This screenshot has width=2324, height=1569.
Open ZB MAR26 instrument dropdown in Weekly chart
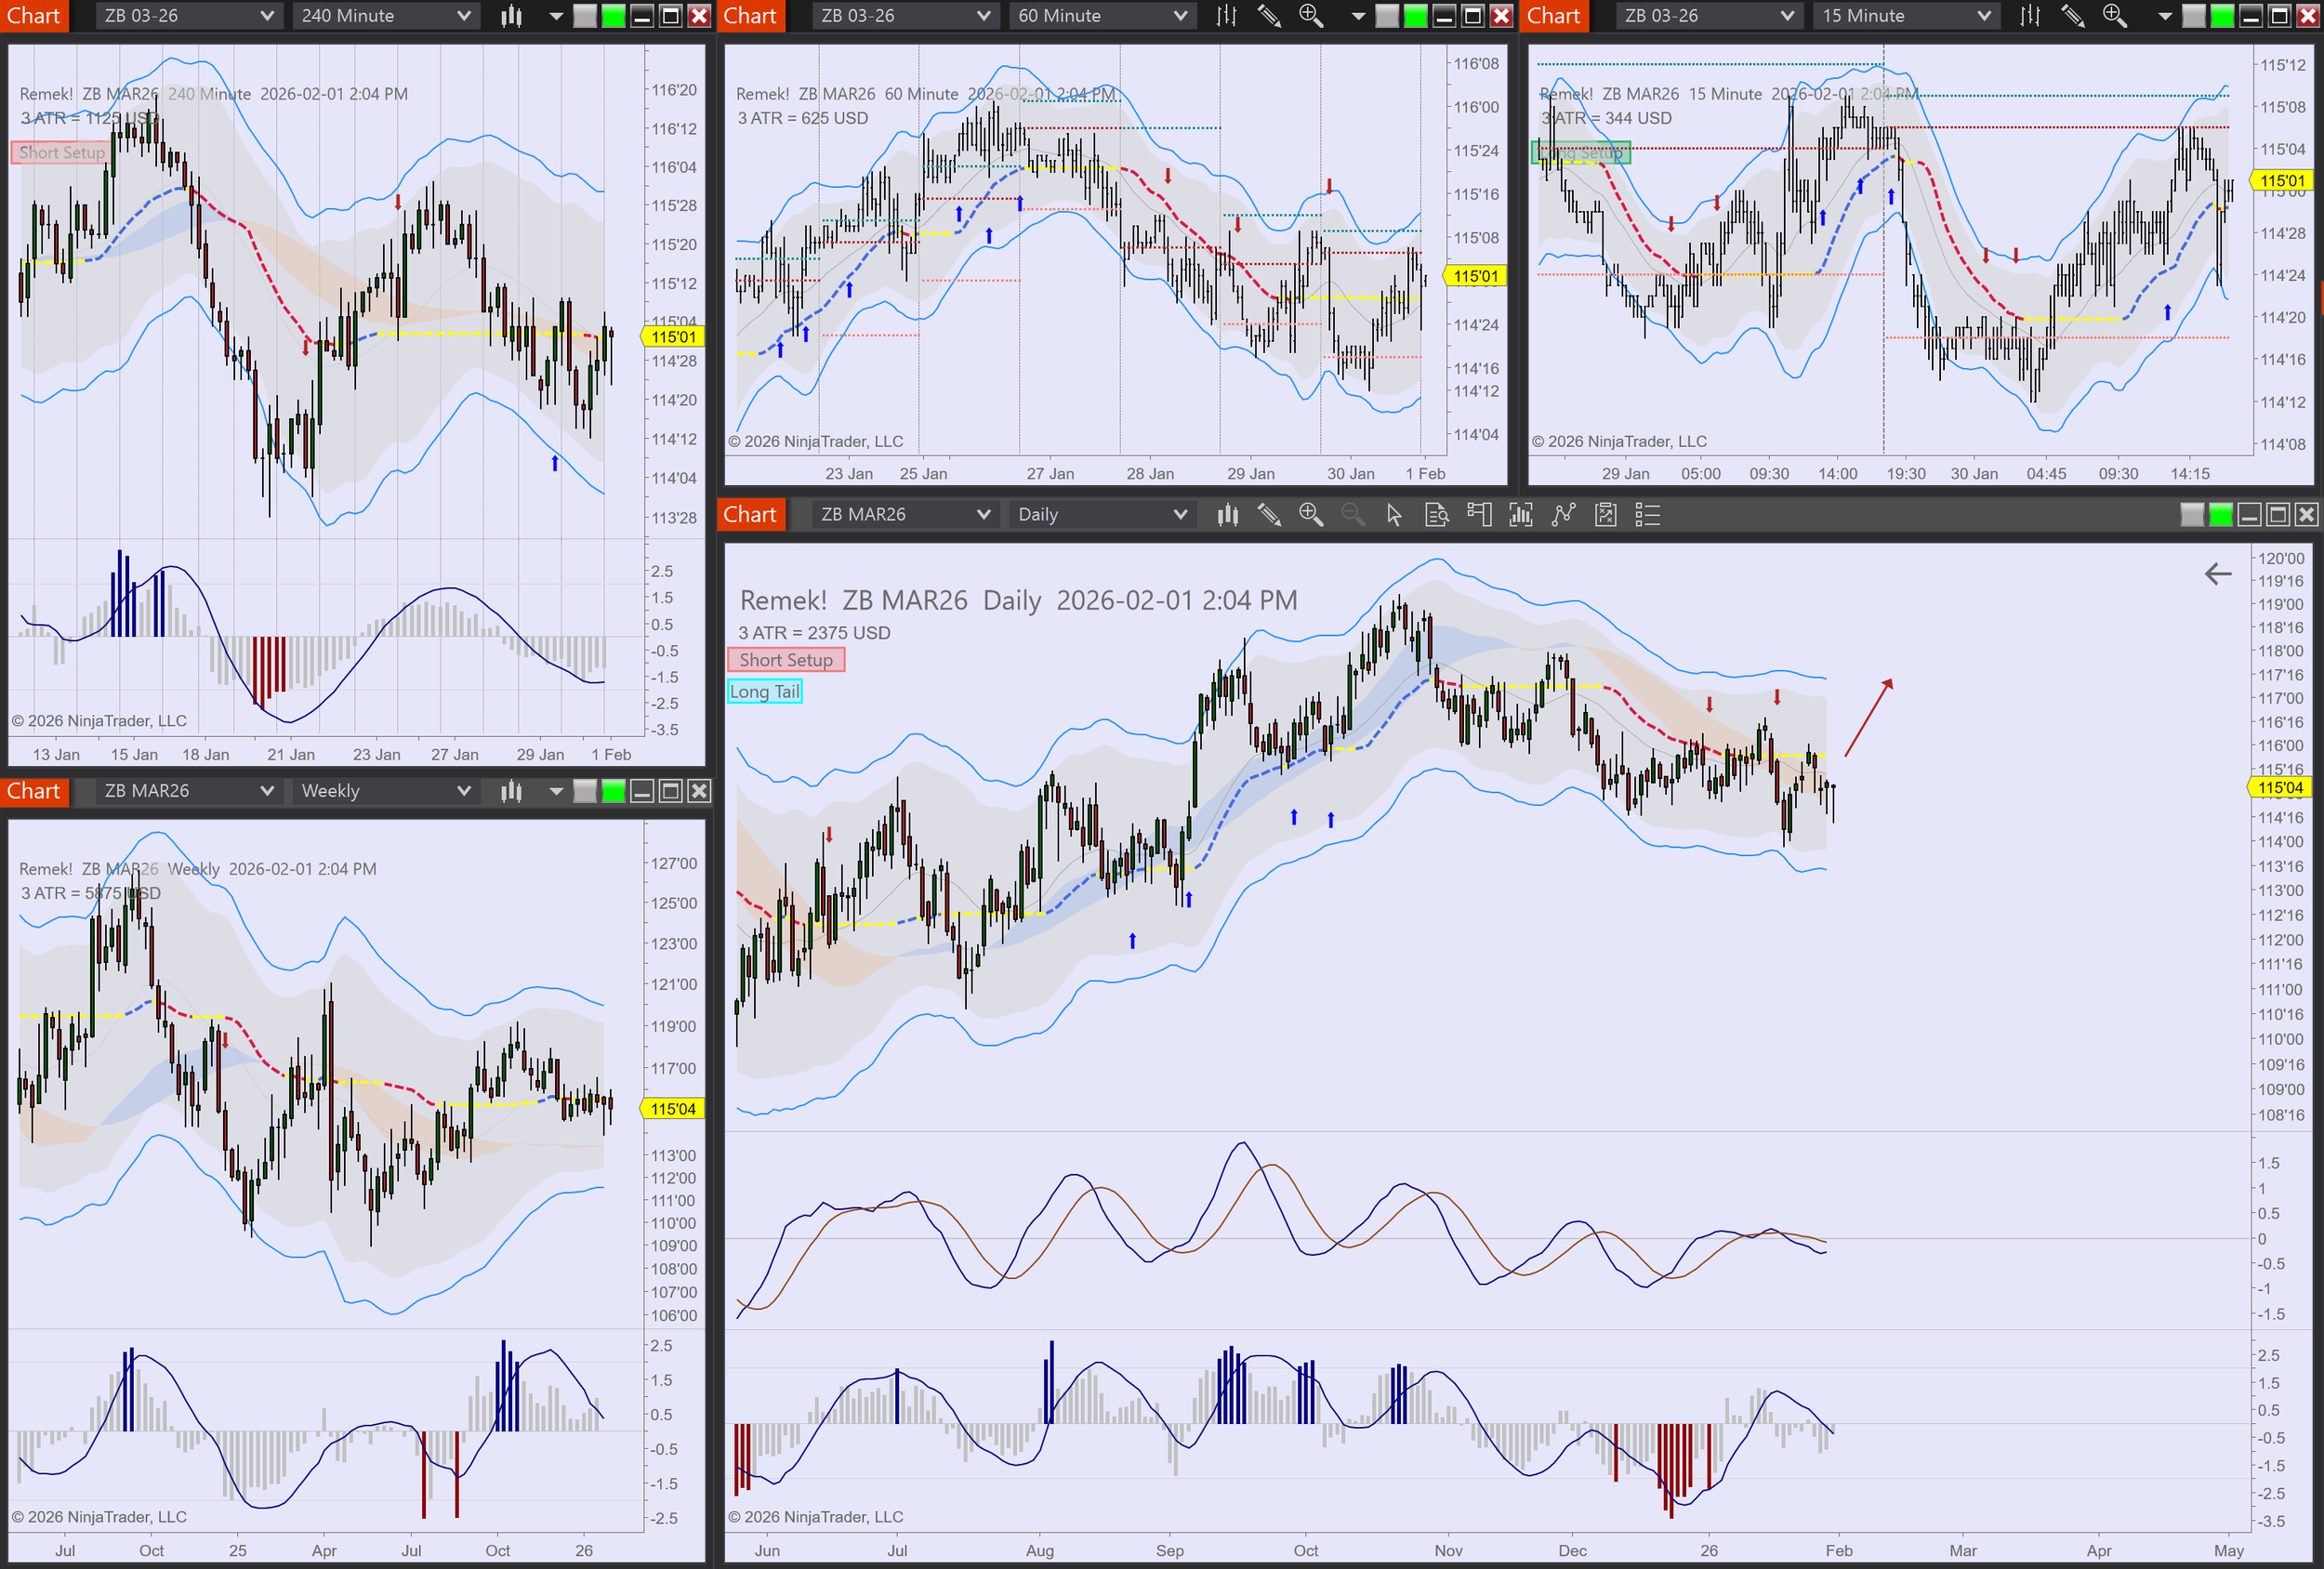(x=266, y=791)
